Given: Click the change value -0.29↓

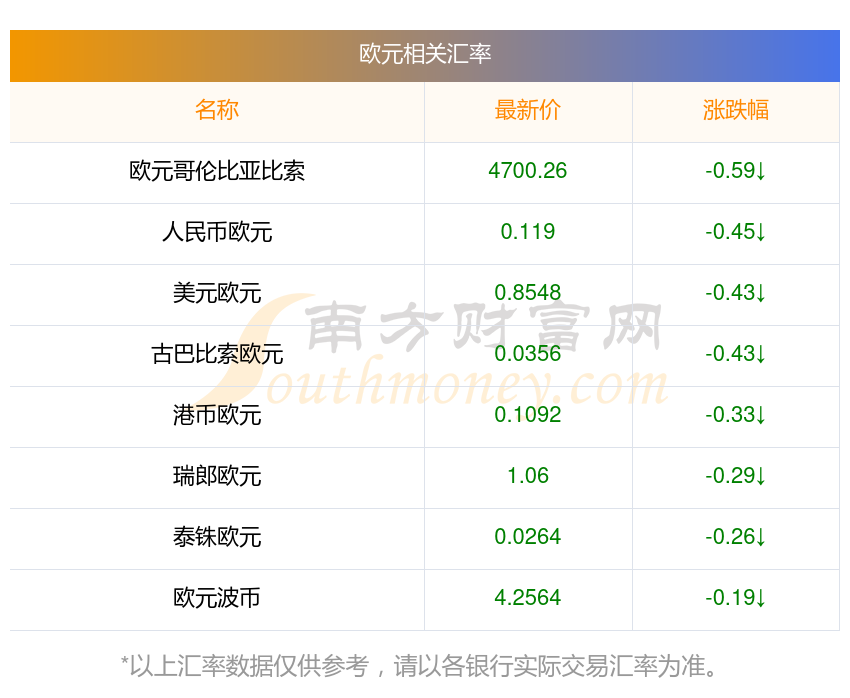Looking at the screenshot, I should pos(736,476).
